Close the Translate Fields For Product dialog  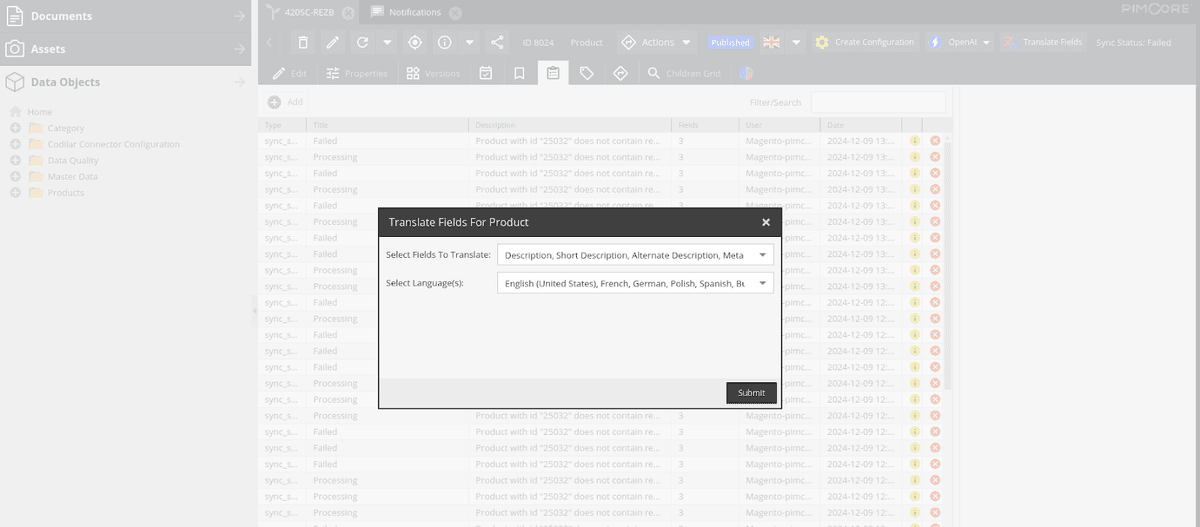click(x=766, y=222)
